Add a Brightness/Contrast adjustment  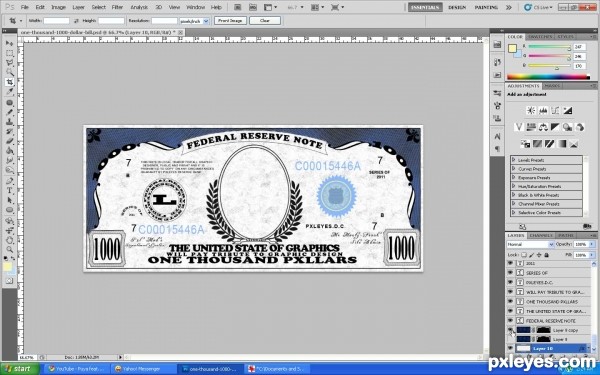531,111
